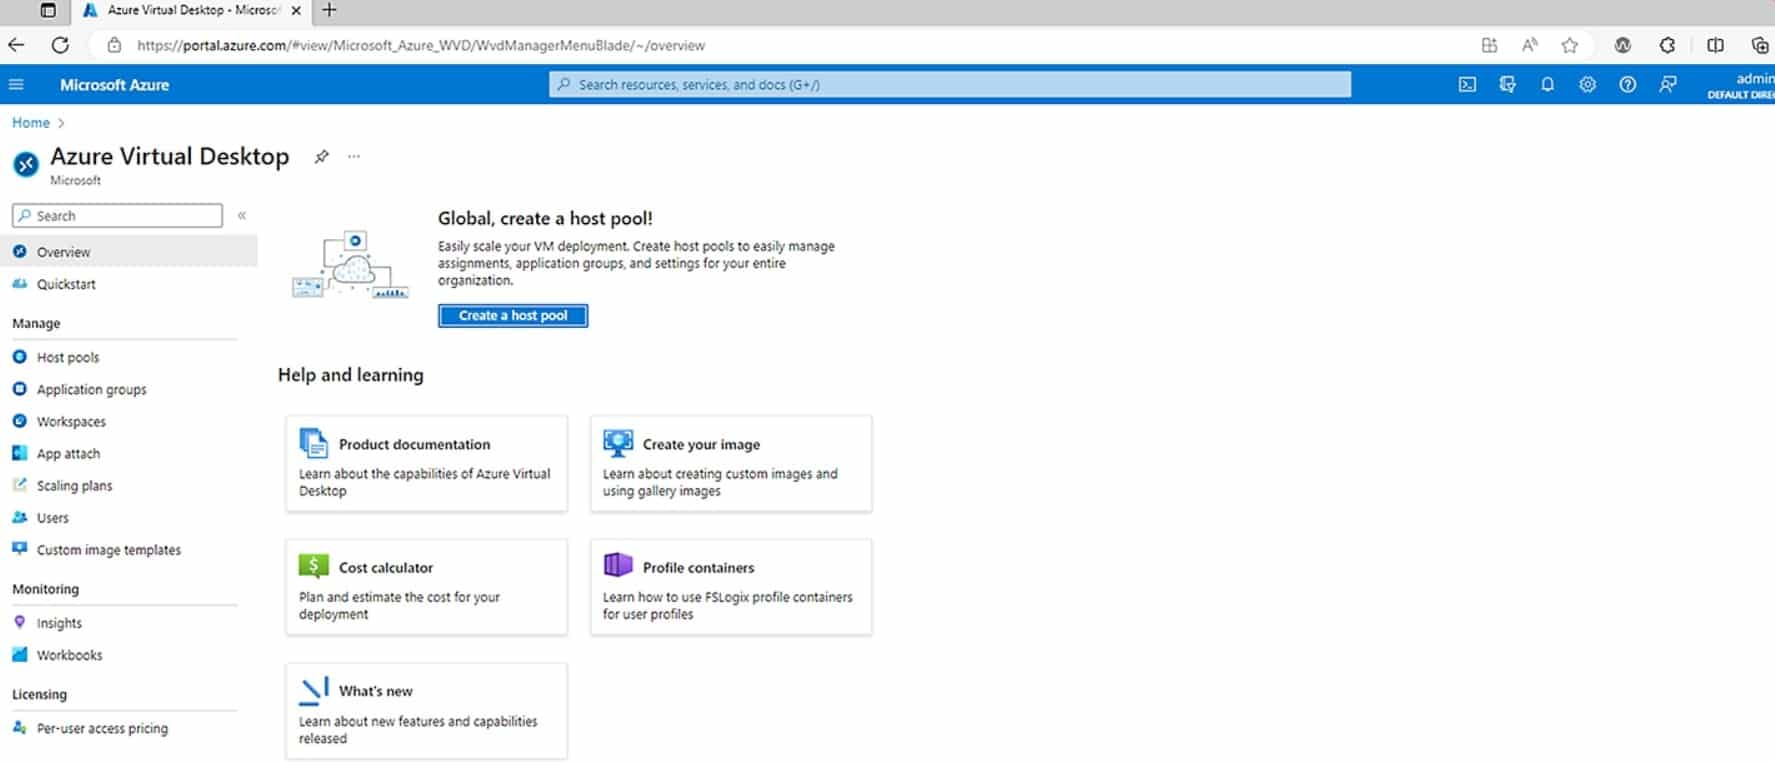Screen dimensions: 1775x762
Task: Open the Read aloud icon in the address bar
Action: 1529,45
